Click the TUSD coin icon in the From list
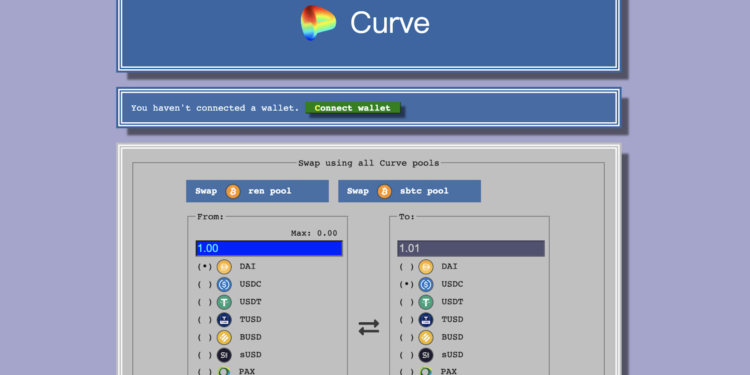750x375 pixels. 224,320
